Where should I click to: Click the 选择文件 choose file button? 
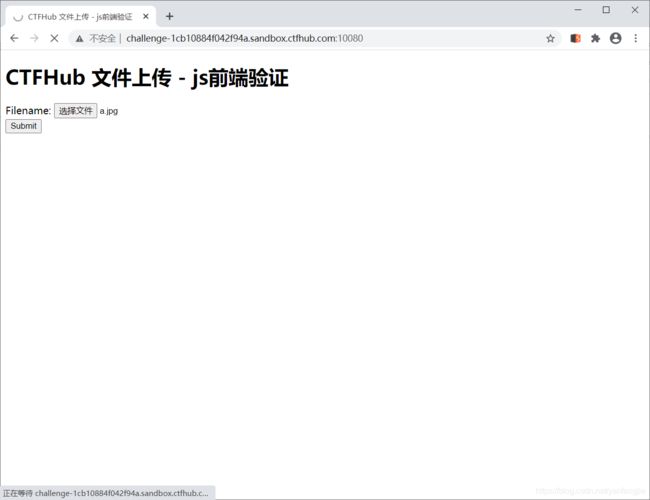(x=75, y=111)
